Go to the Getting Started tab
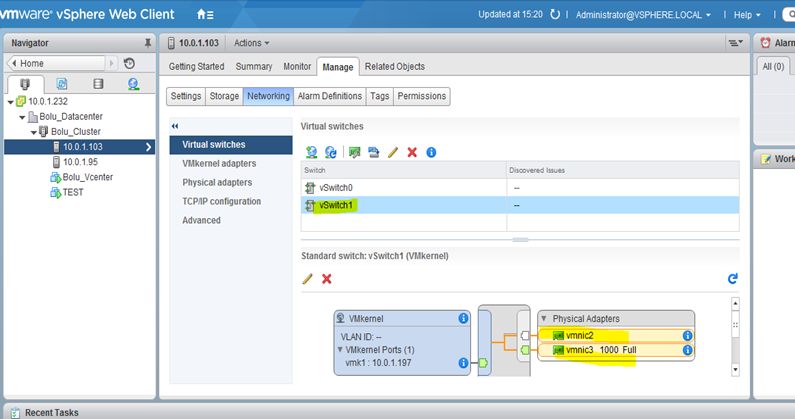Image resolution: width=795 pixels, height=419 pixels. click(x=196, y=66)
